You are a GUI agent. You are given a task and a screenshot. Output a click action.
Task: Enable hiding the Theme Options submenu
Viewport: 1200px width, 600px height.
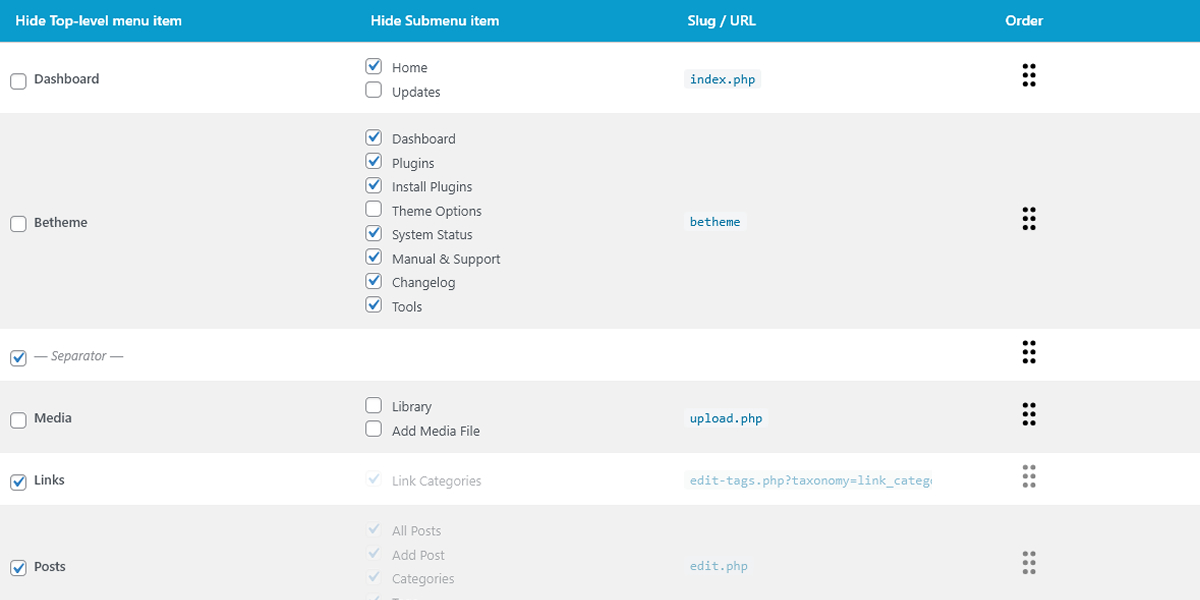[374, 209]
